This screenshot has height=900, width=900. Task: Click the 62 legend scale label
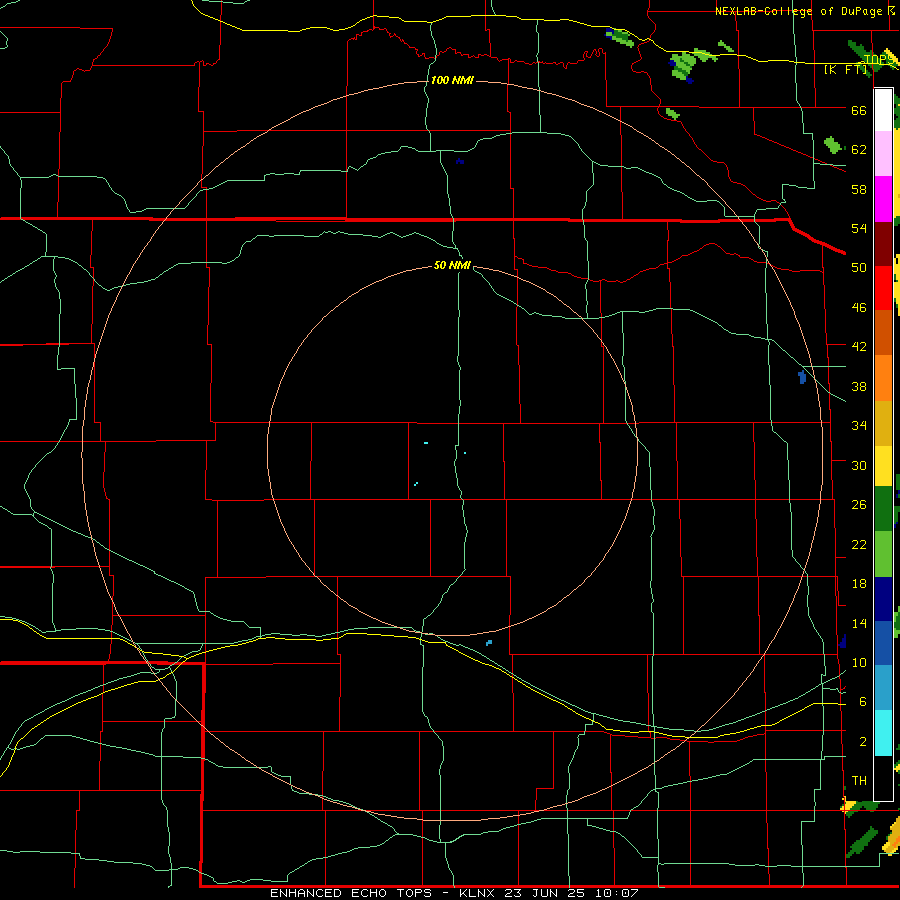[x=859, y=150]
